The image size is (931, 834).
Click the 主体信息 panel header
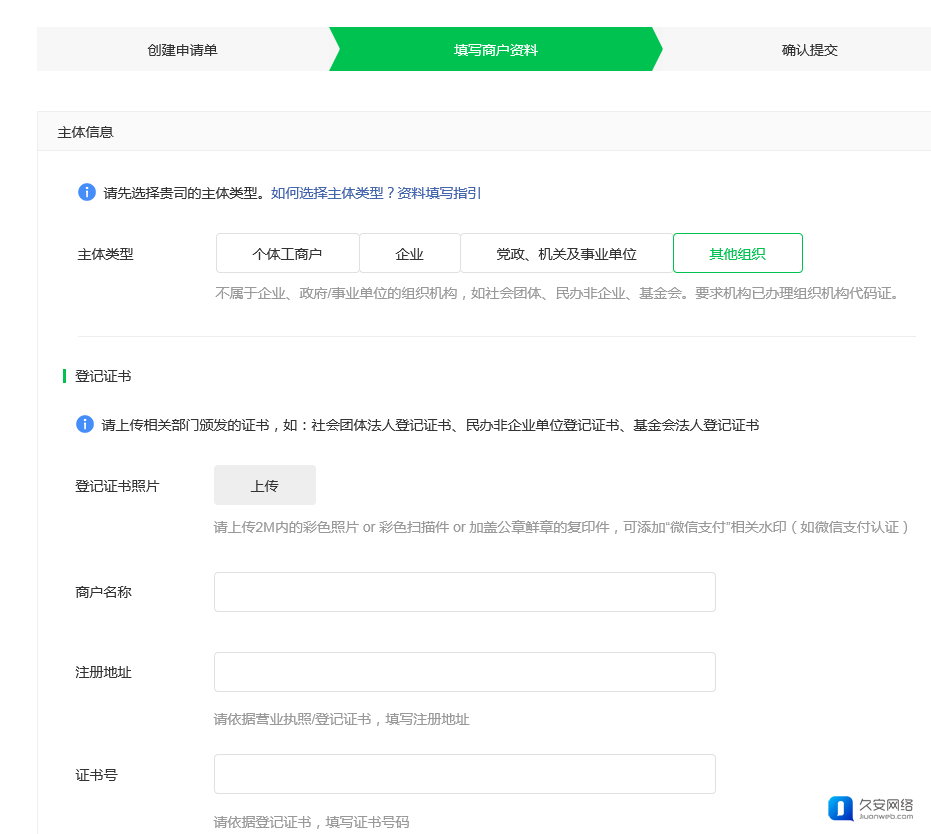tap(86, 132)
